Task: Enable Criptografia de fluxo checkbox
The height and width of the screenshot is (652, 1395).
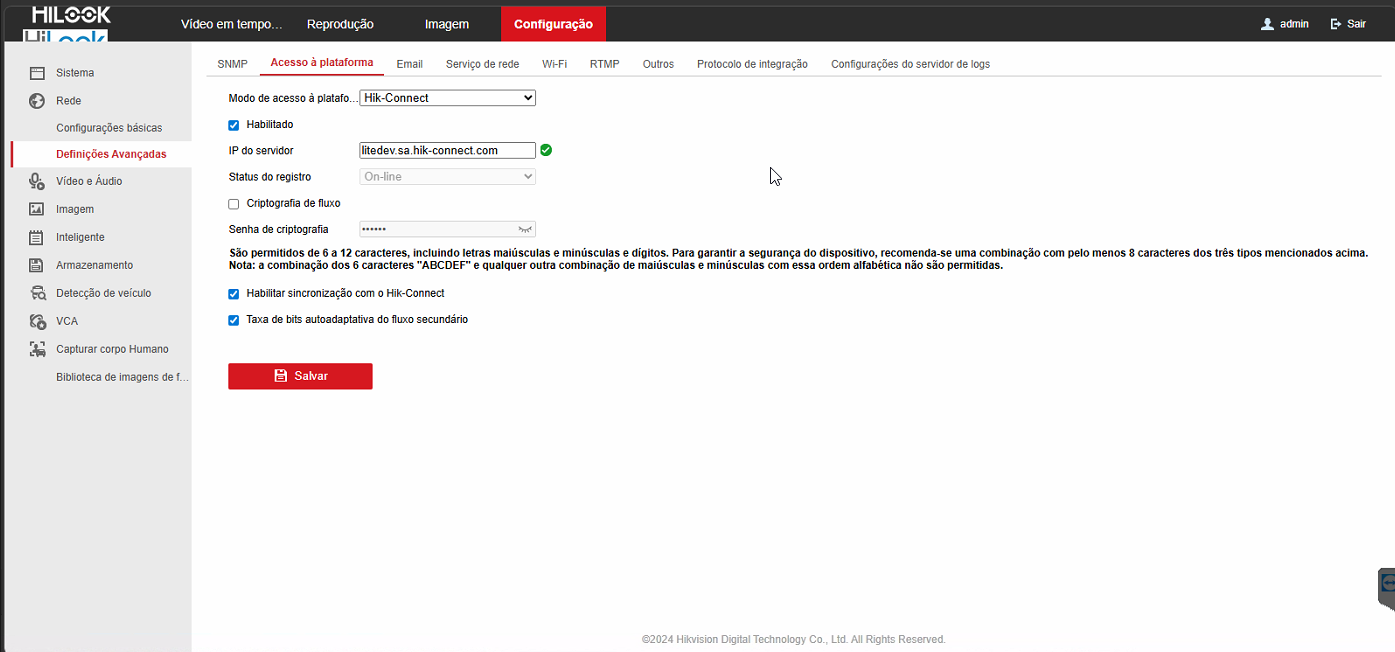Action: [234, 203]
